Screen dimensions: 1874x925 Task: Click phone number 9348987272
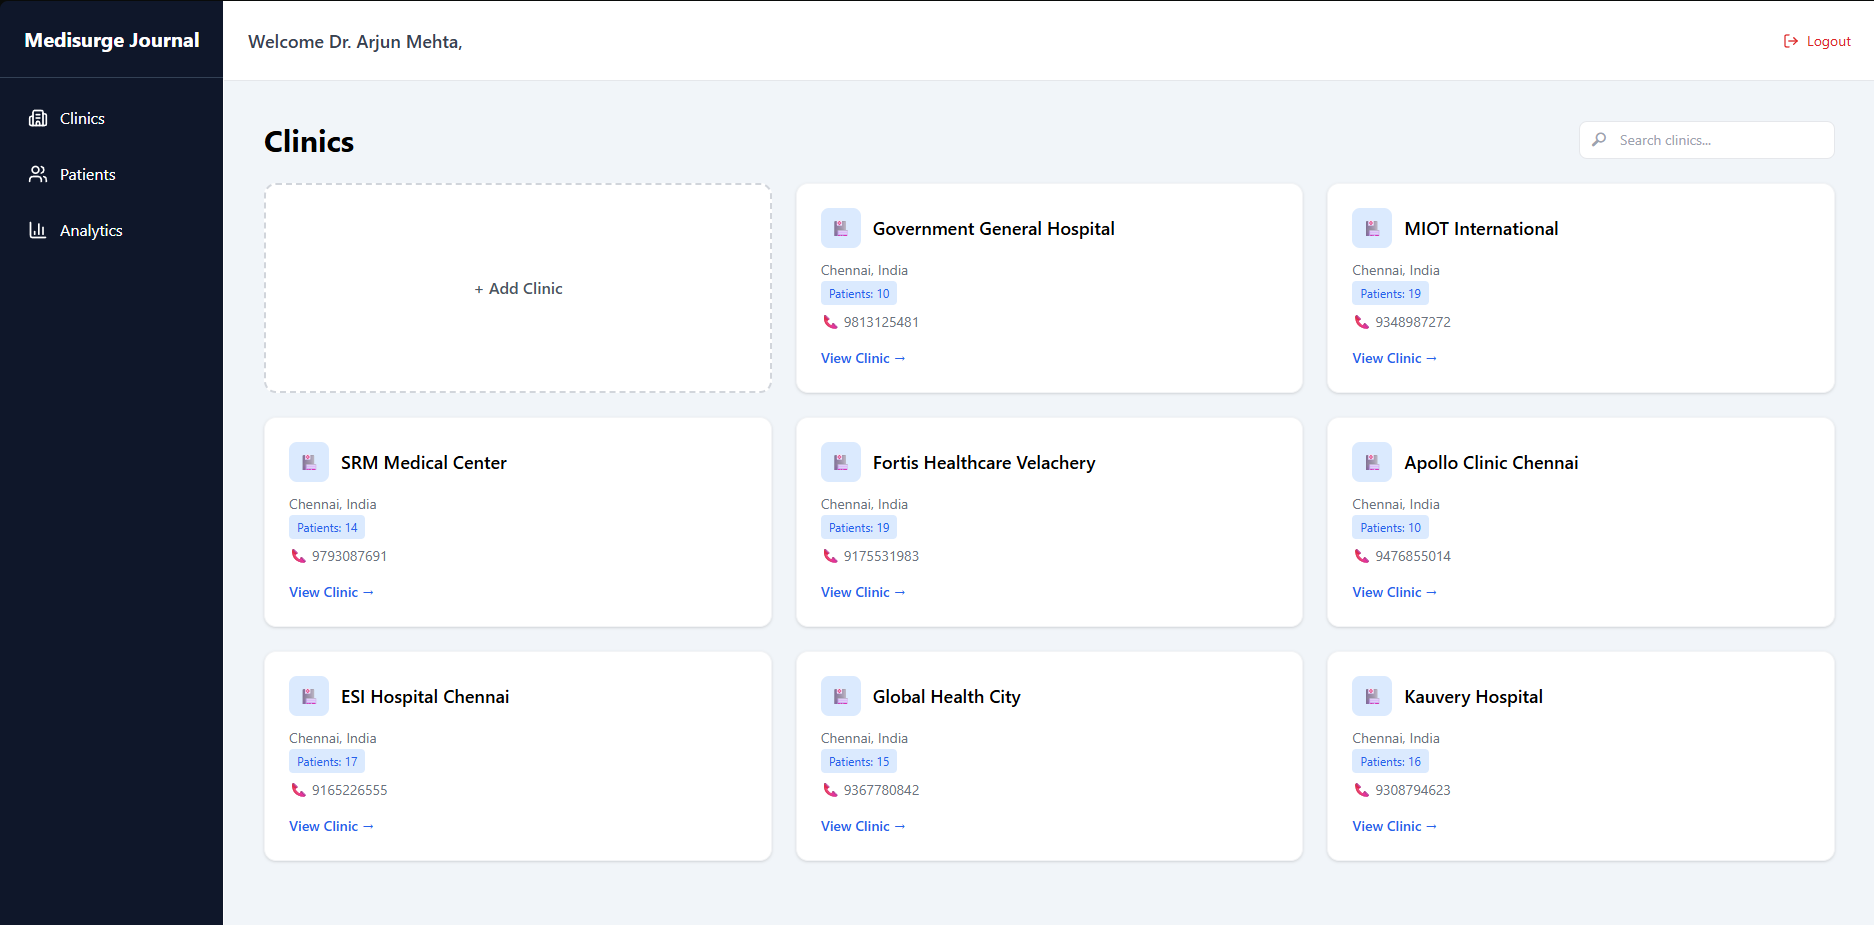[x=1413, y=322]
